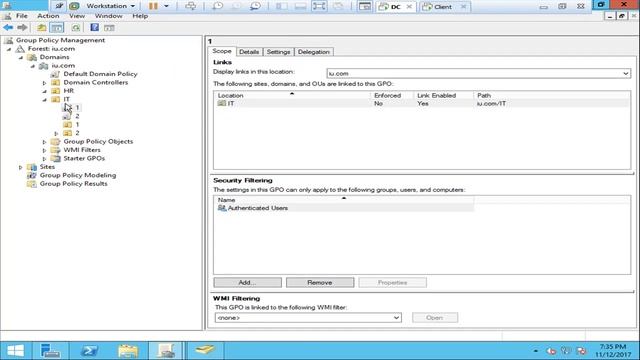The image size is (640, 360).
Task: Select the Authenticated Users entry
Action: [258, 208]
